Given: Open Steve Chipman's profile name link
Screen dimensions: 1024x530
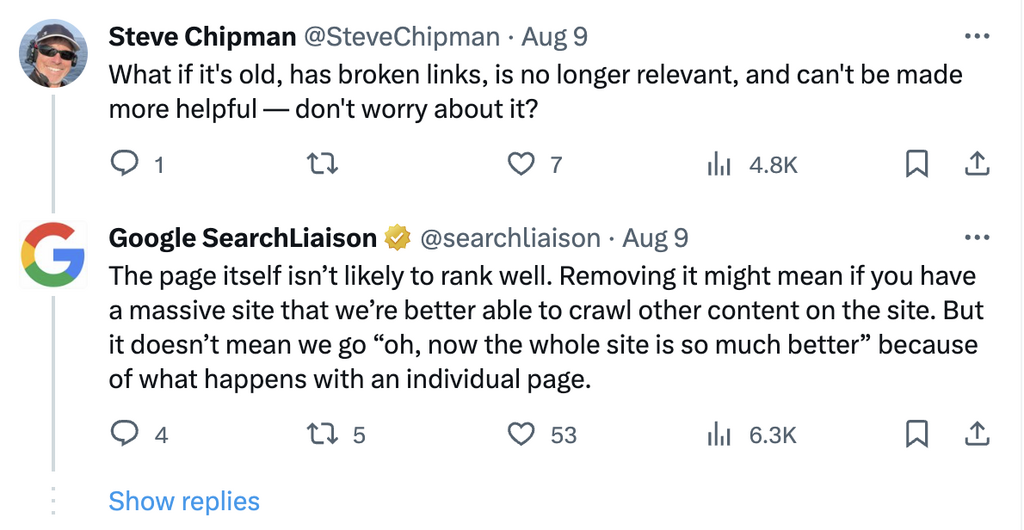Looking at the screenshot, I should coord(201,37).
